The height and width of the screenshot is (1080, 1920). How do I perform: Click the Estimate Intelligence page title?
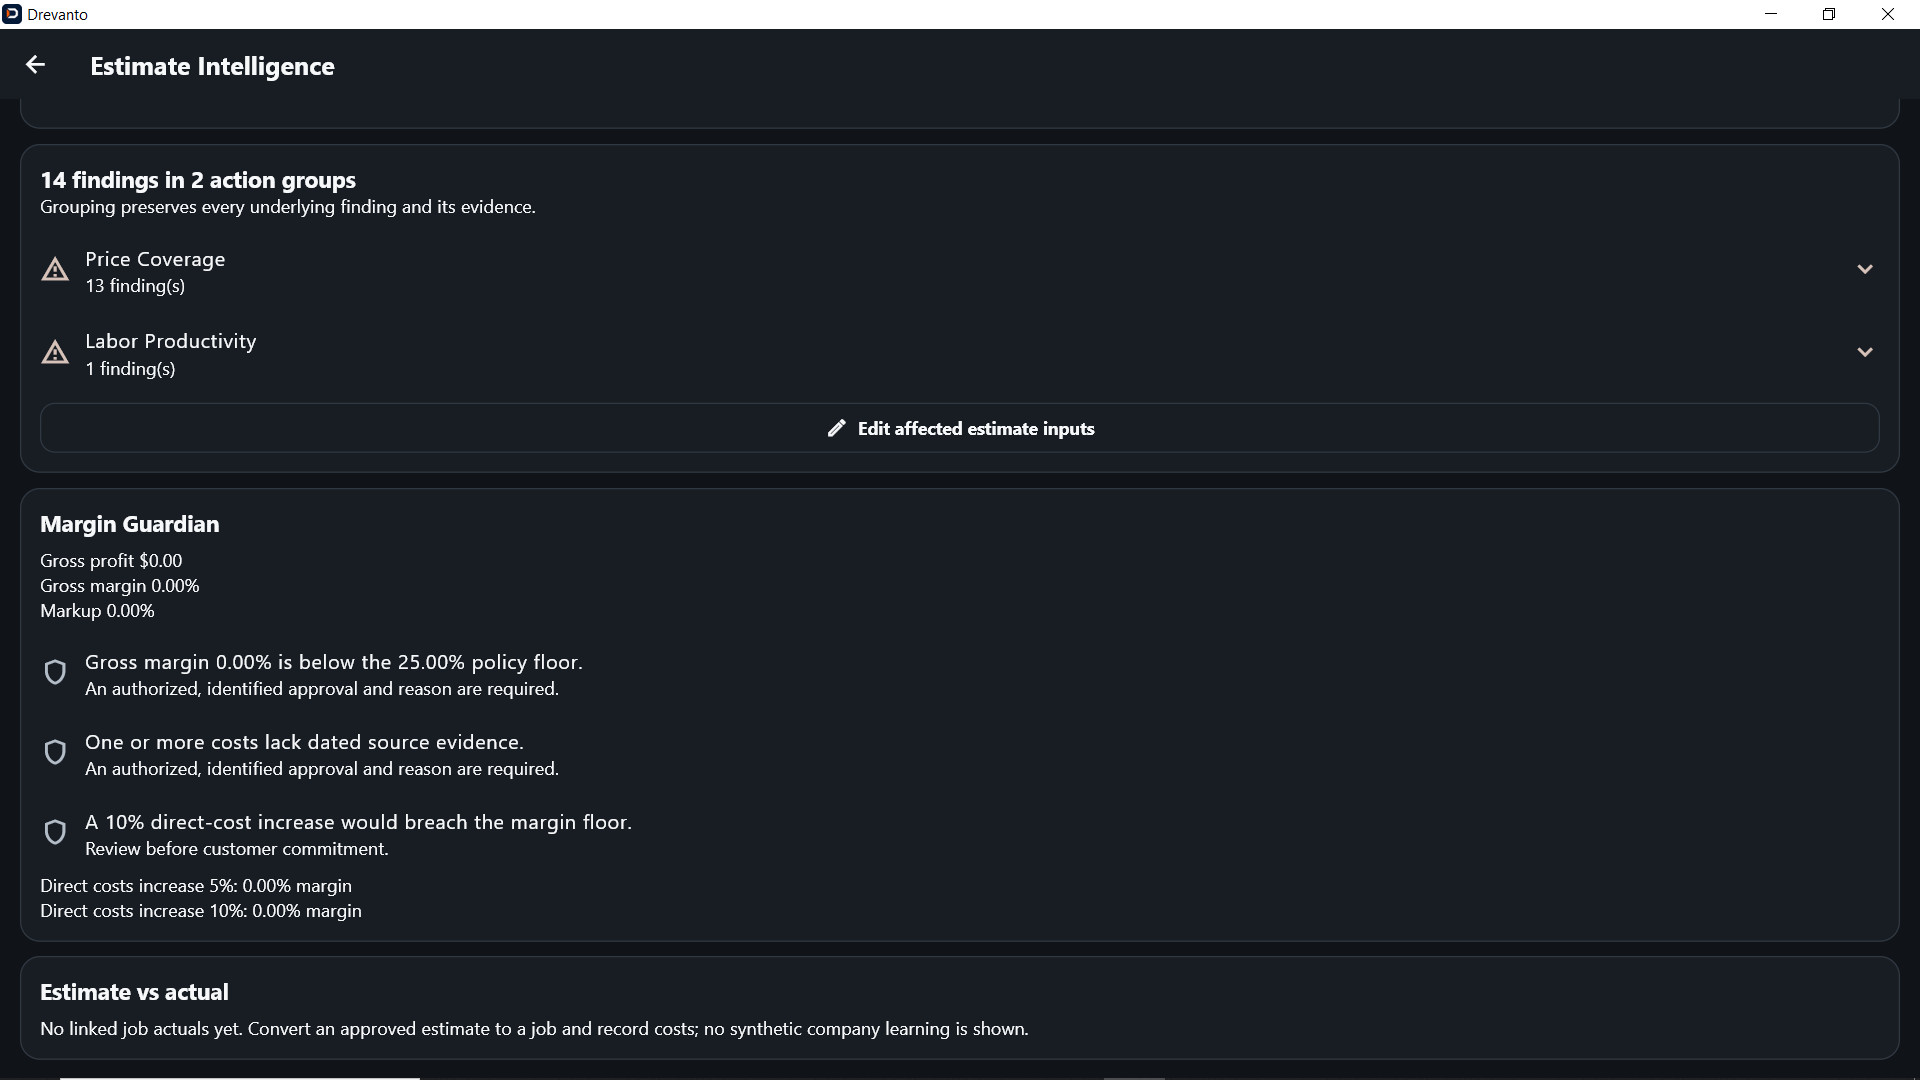(212, 66)
